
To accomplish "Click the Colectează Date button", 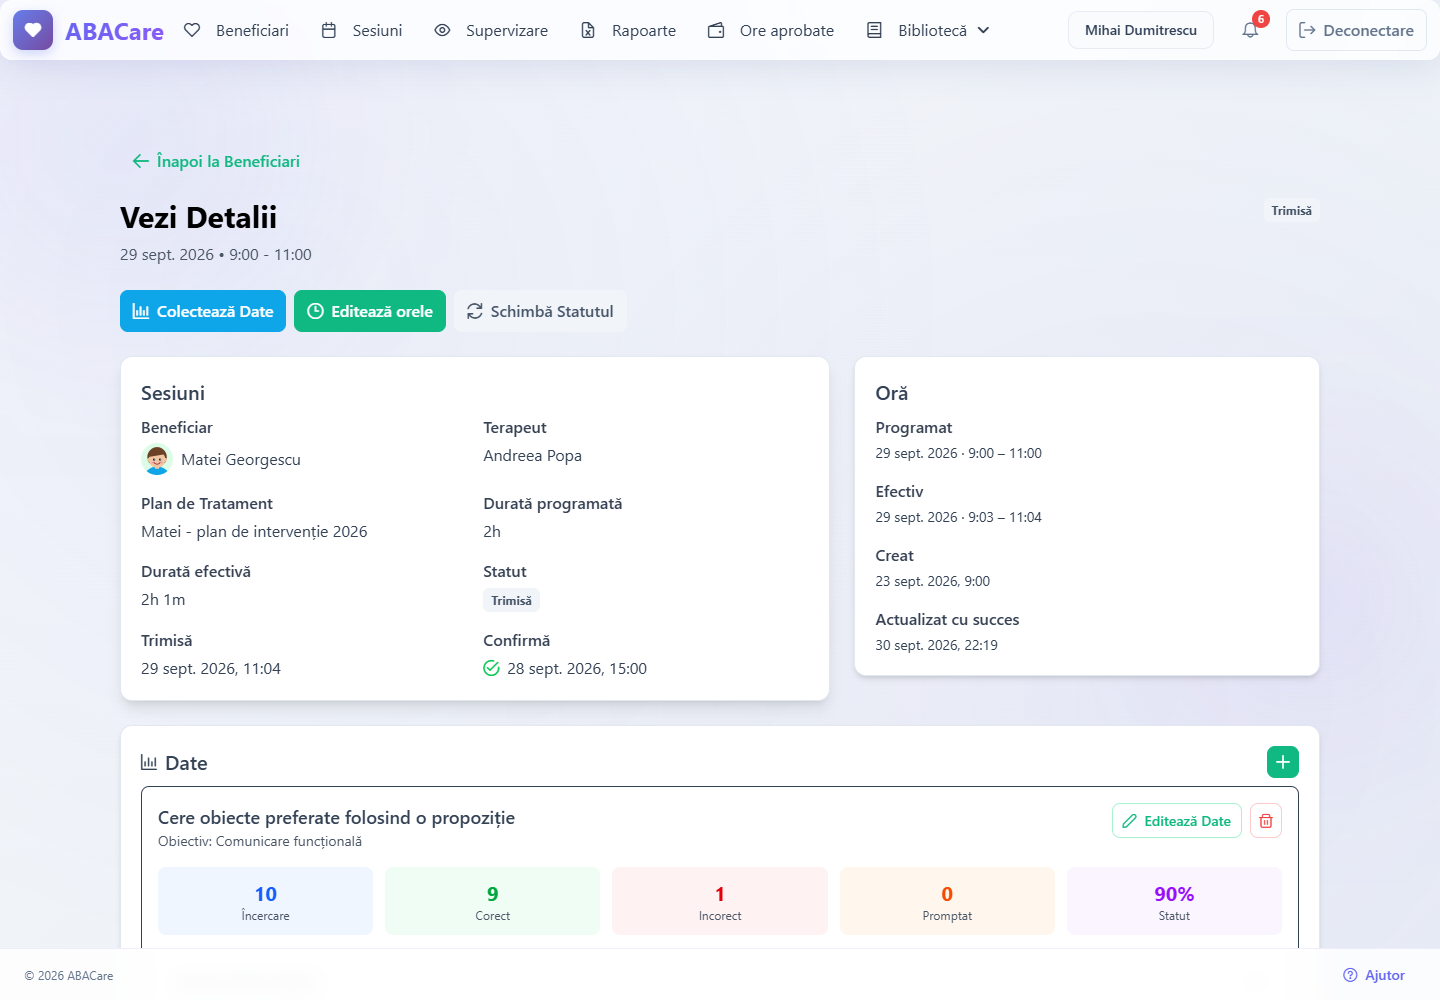I will point(203,311).
